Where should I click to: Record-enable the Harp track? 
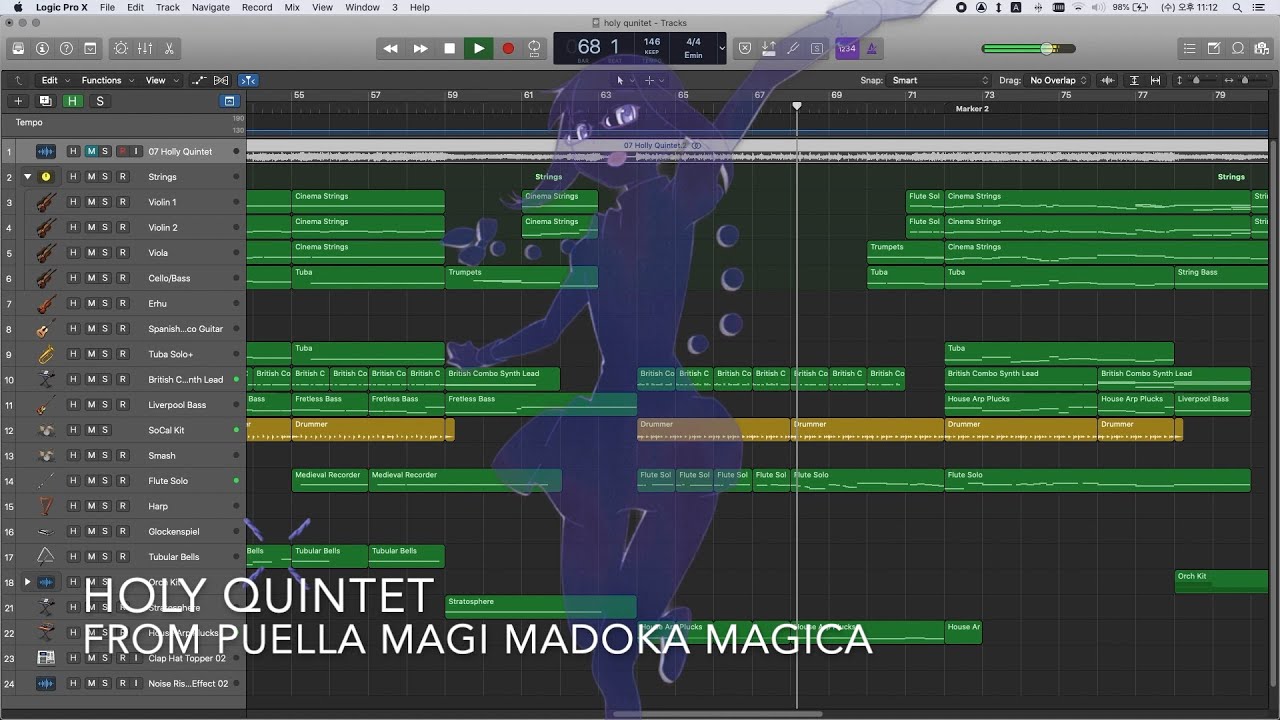tap(123, 506)
